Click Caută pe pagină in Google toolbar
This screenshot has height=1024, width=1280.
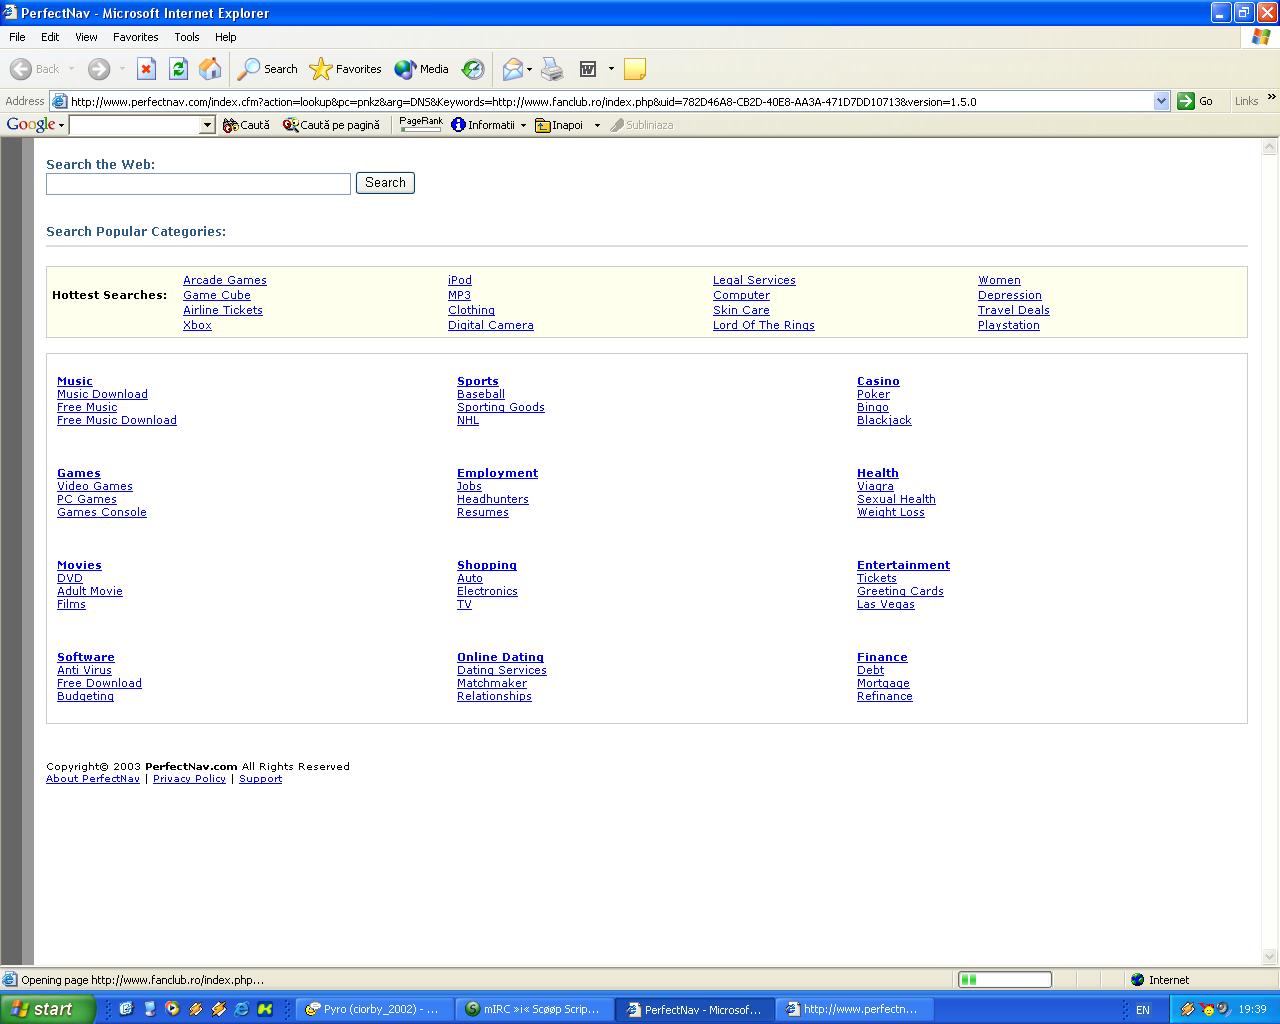(x=331, y=125)
